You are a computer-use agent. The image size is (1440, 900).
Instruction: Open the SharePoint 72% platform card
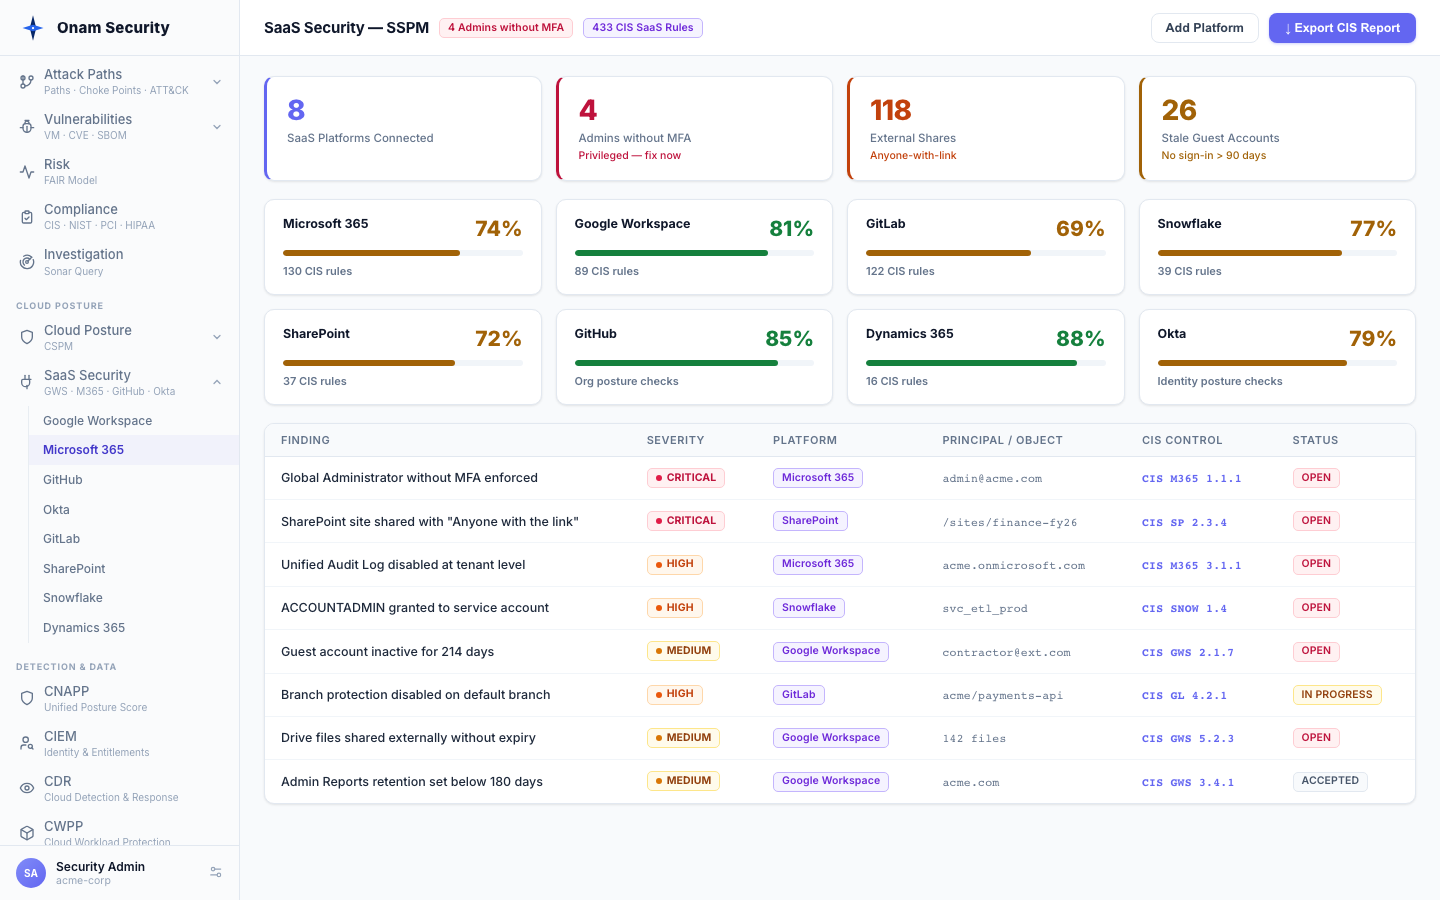[x=403, y=357]
